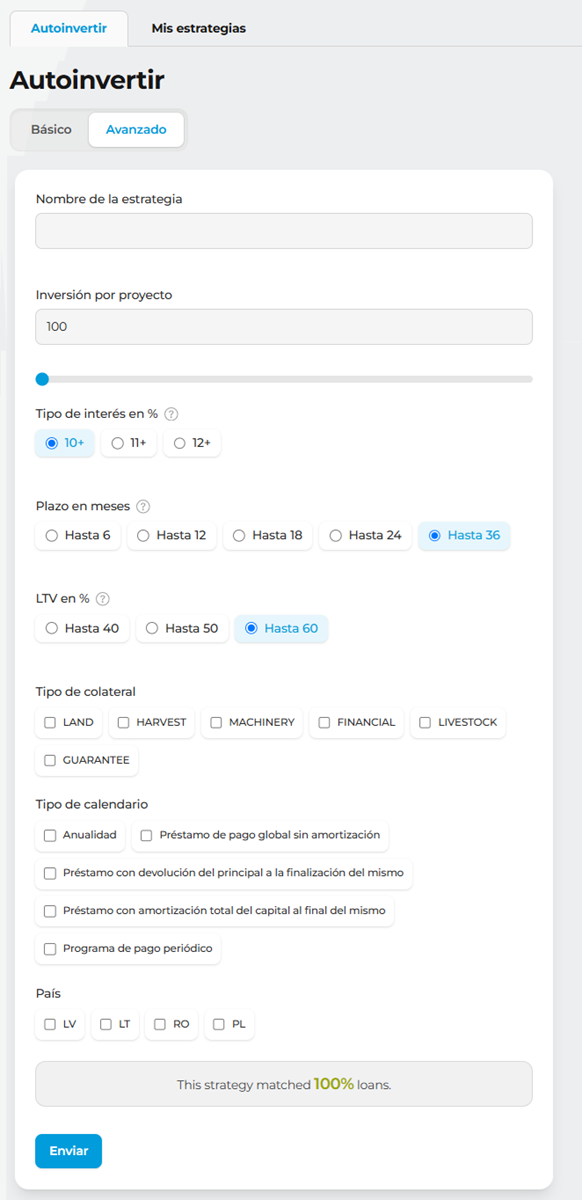Switch to the Autoinvertir tab
The image size is (582, 1200).
click(x=69, y=28)
